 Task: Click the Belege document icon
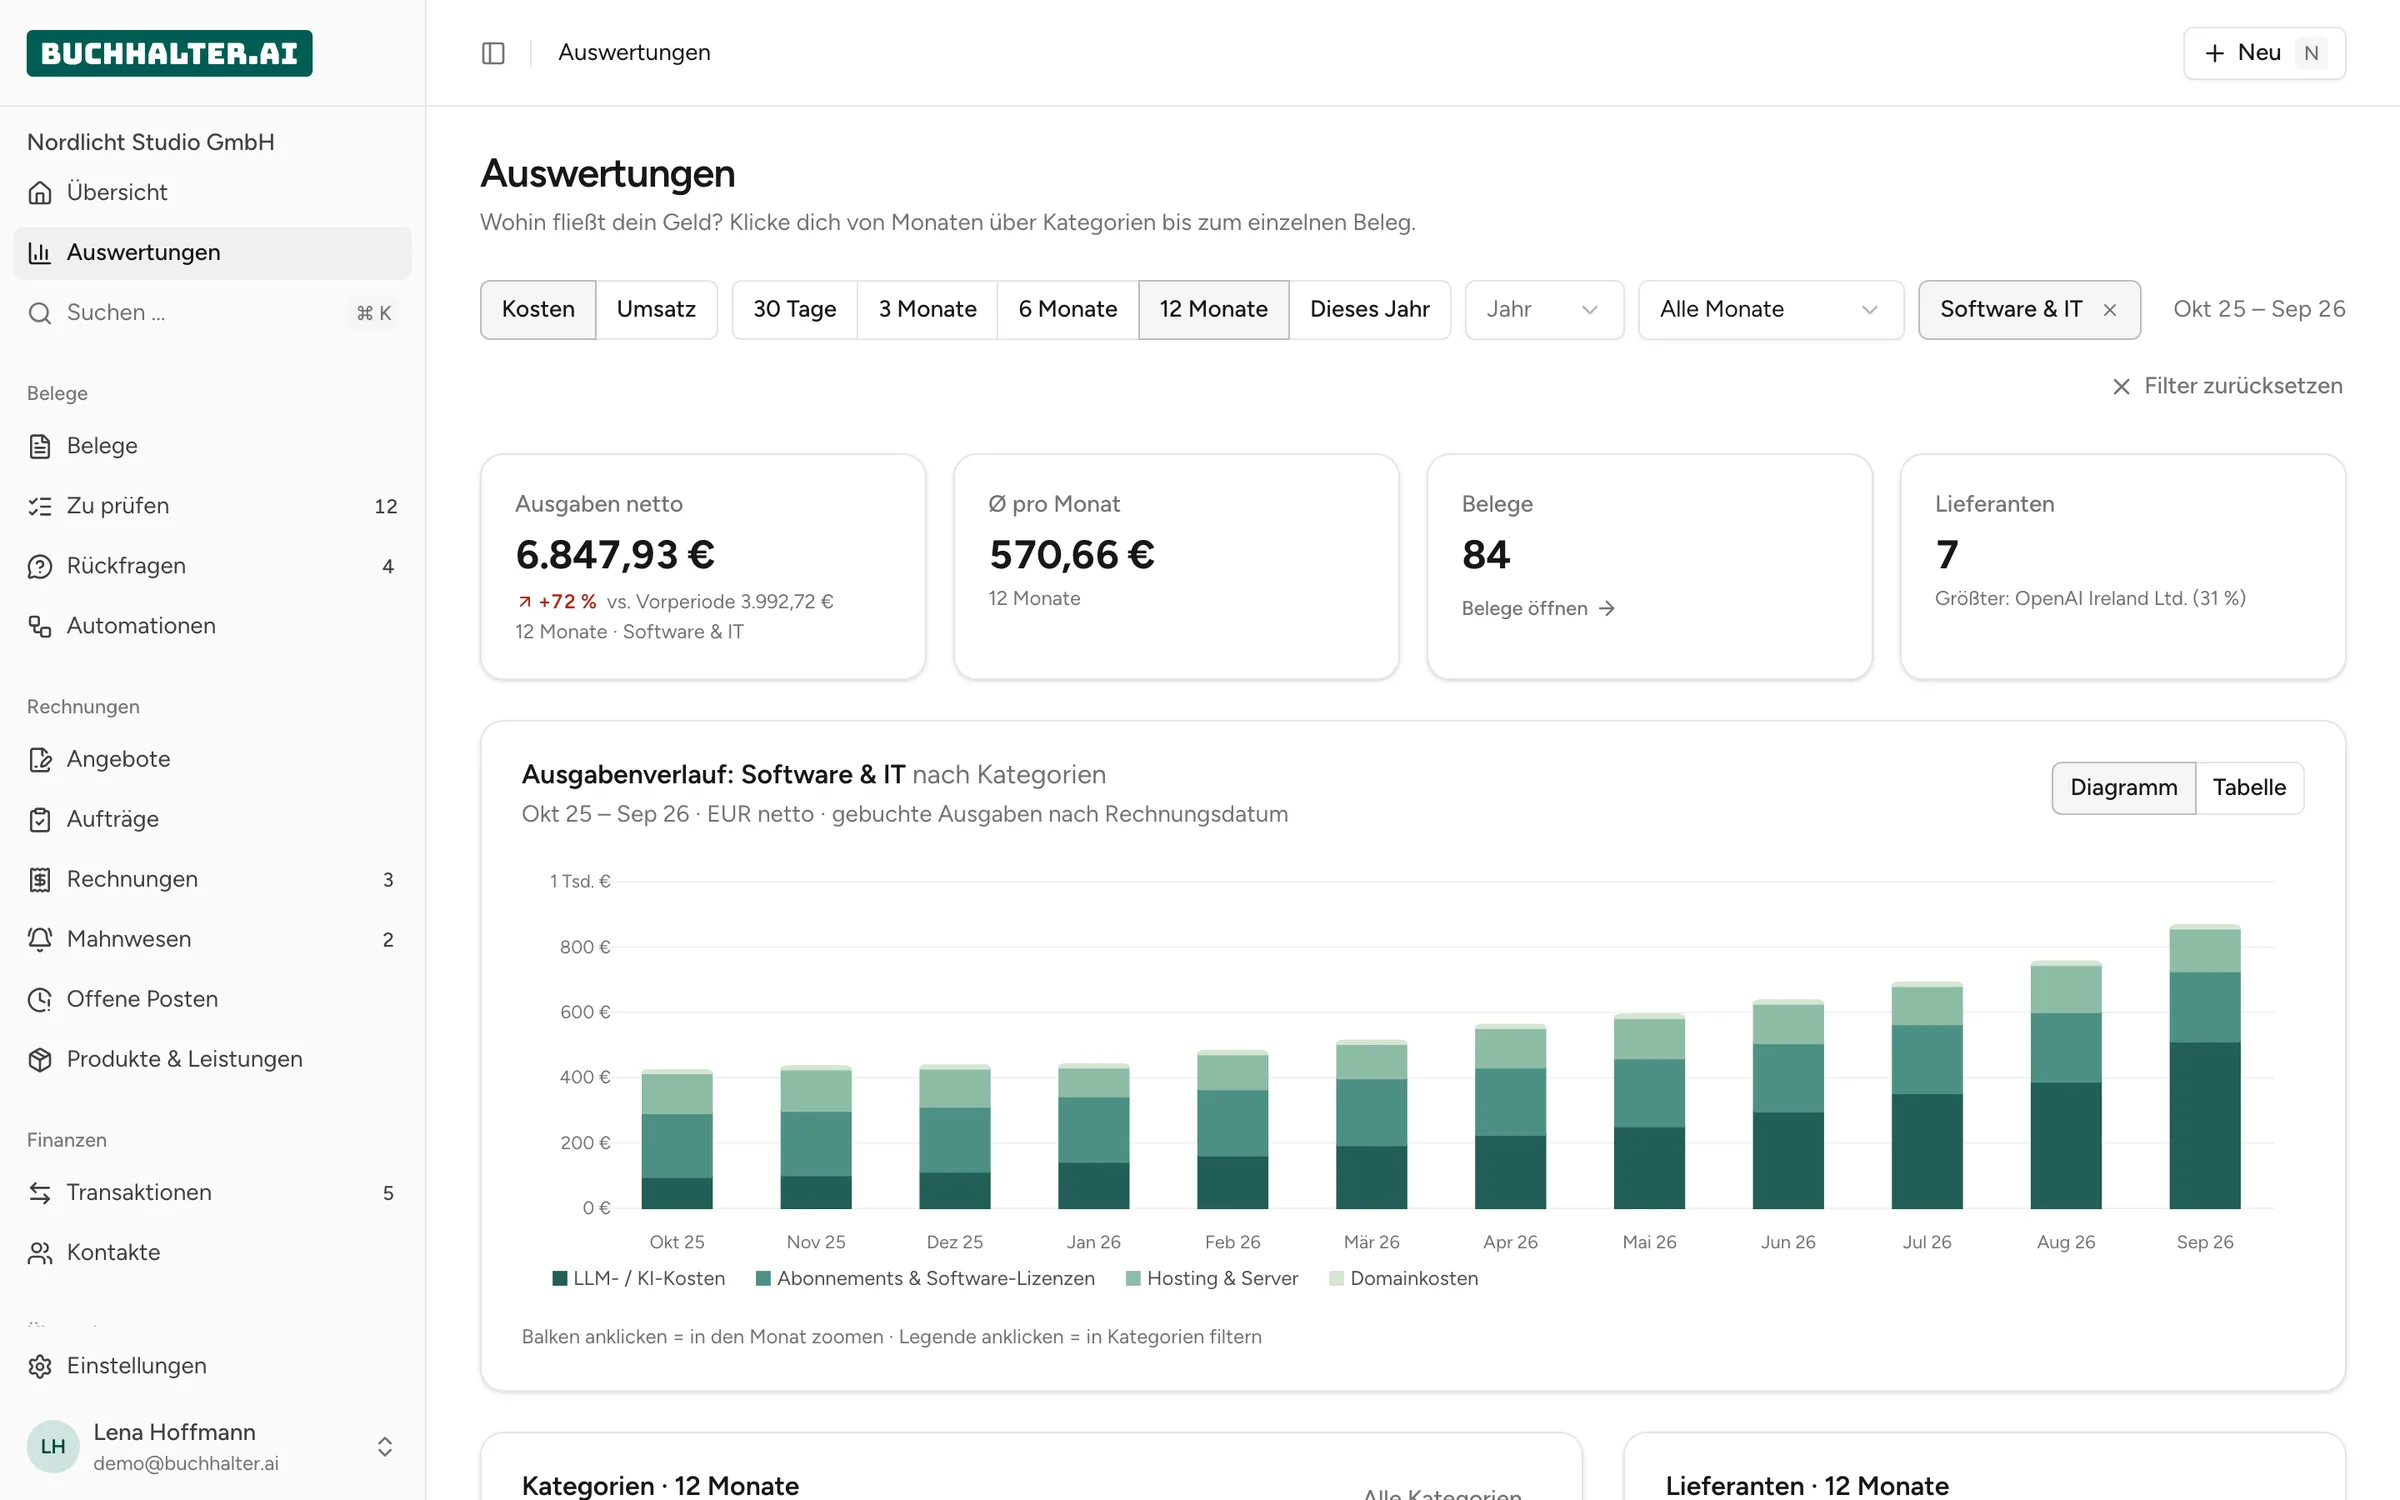click(40, 446)
